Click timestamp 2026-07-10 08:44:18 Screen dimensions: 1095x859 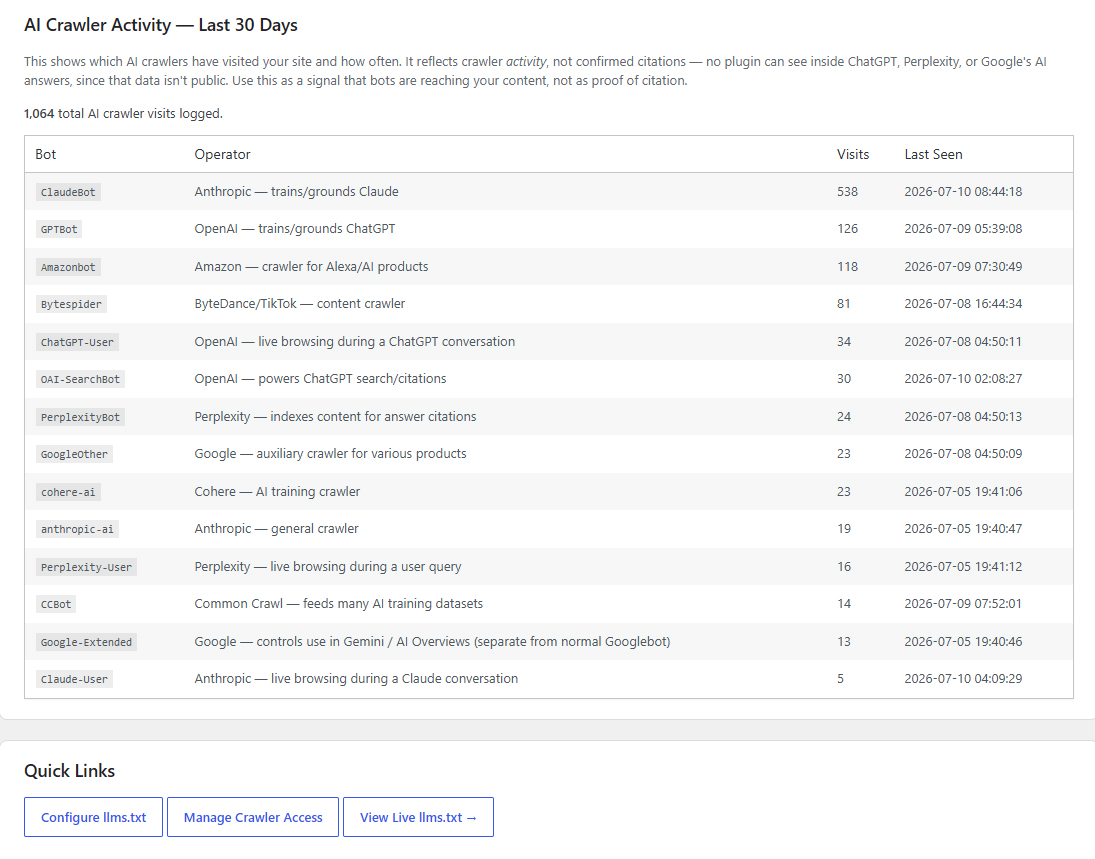[x=963, y=191]
